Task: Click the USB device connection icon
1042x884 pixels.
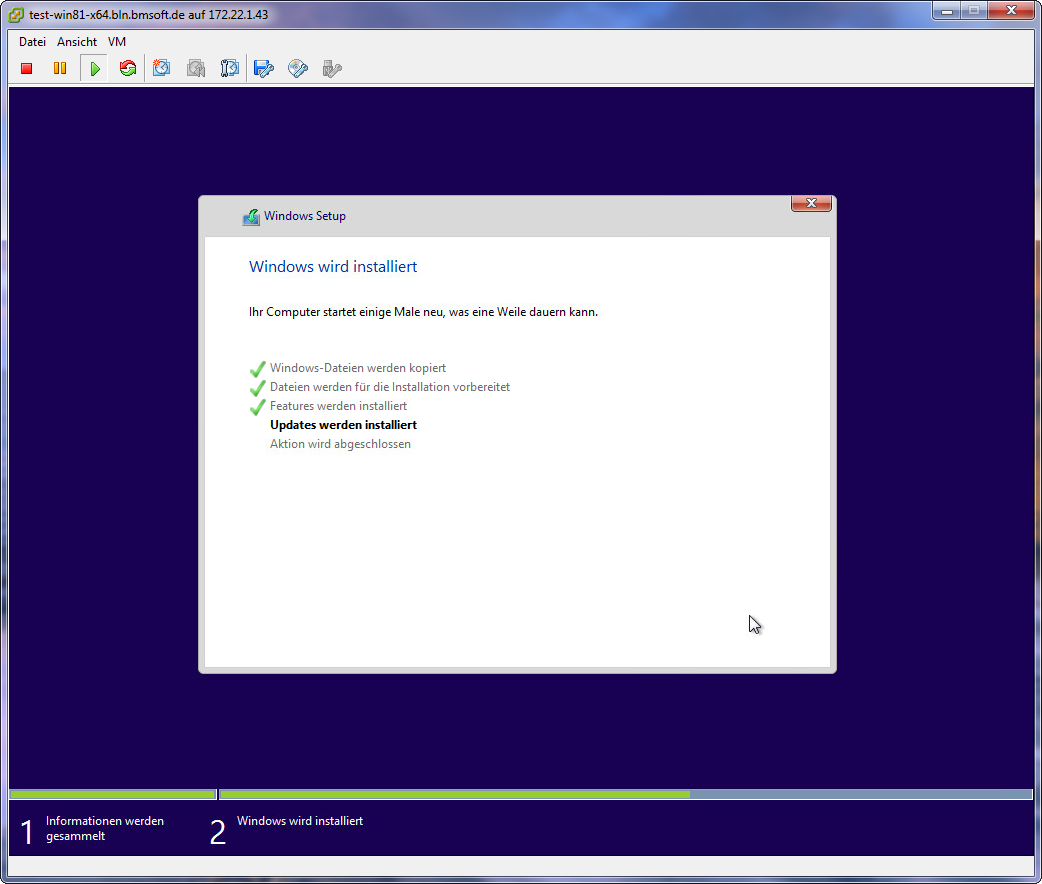Action: [x=332, y=68]
